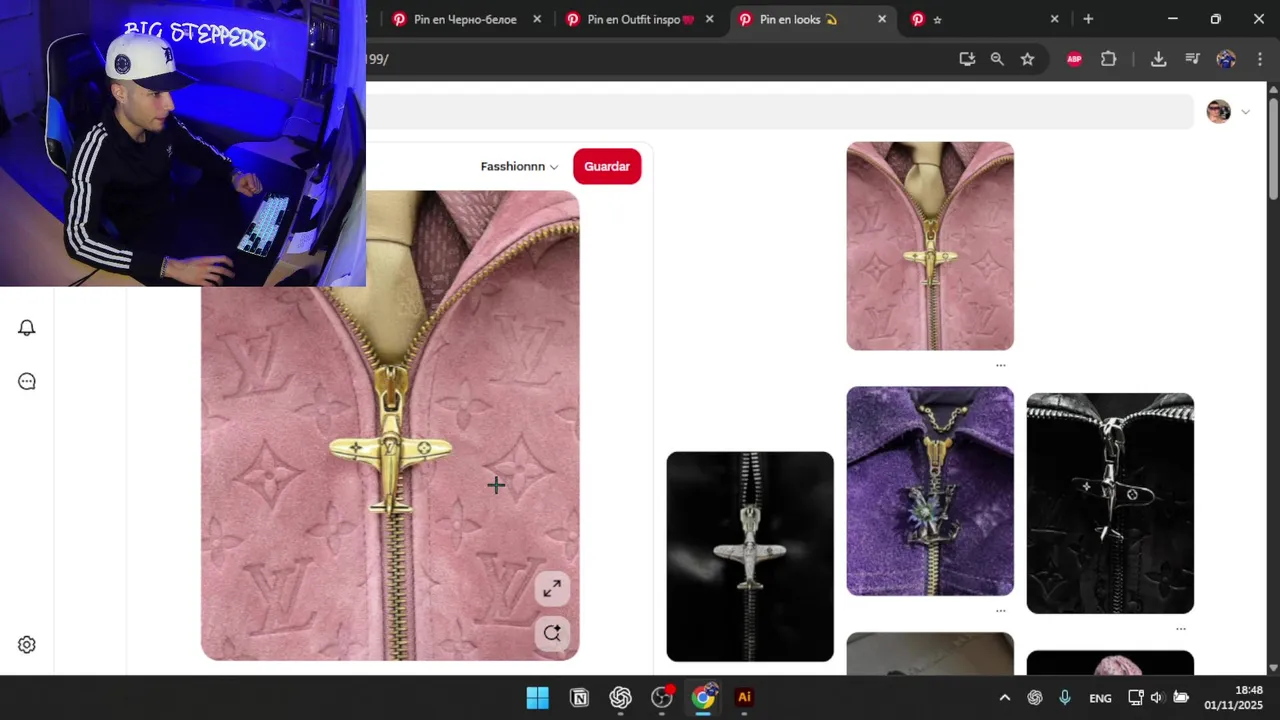Open the zoom magnifier in address bar

click(x=997, y=59)
